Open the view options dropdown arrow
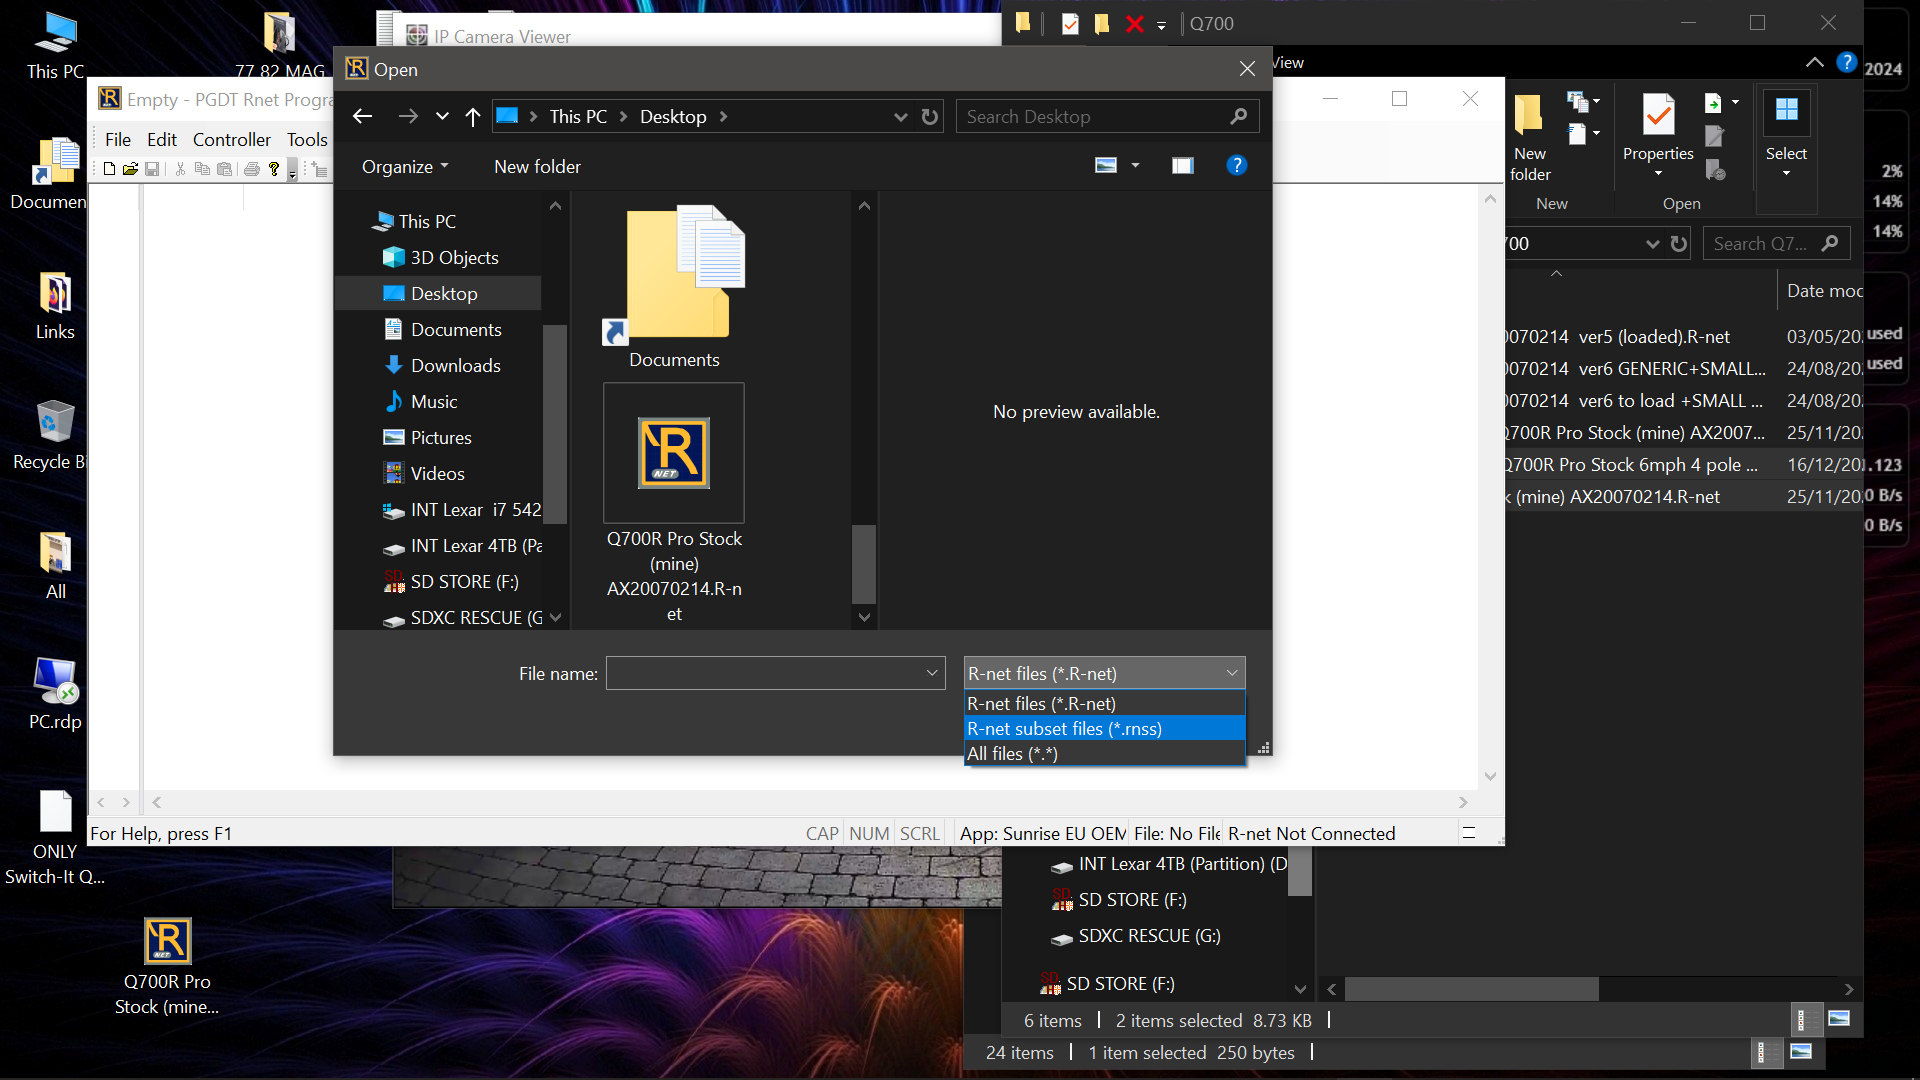The image size is (1920, 1080). coord(1135,166)
